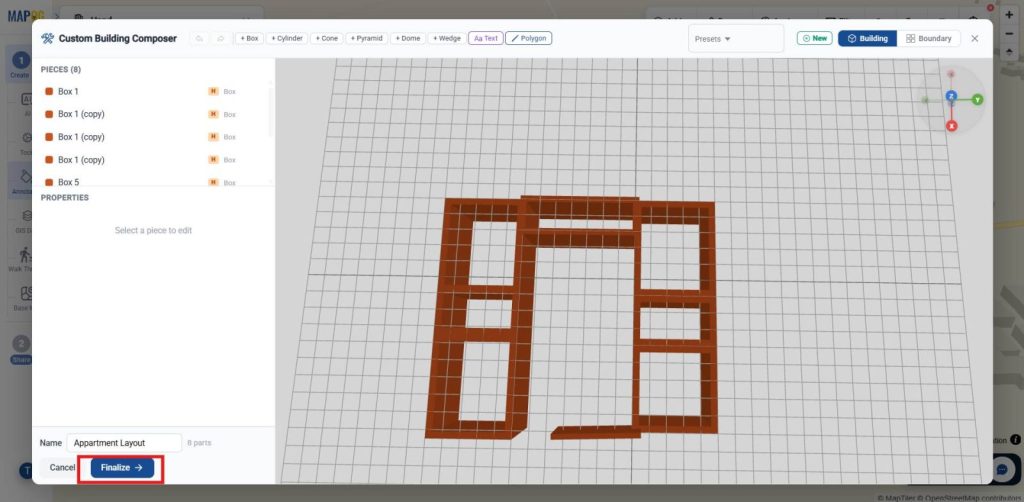Toggle the H badge on the original Box 1 row
The width and height of the screenshot is (1024, 502).
coord(213,91)
